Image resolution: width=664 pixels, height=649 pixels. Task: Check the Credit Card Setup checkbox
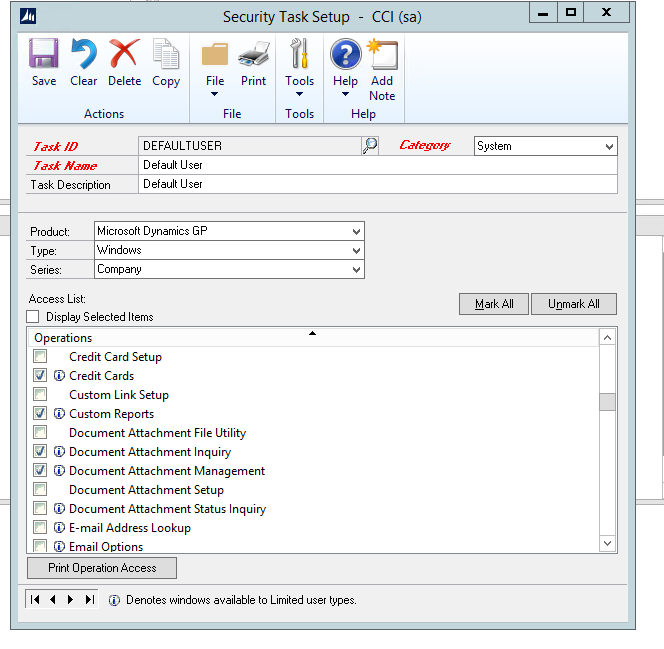pos(40,357)
